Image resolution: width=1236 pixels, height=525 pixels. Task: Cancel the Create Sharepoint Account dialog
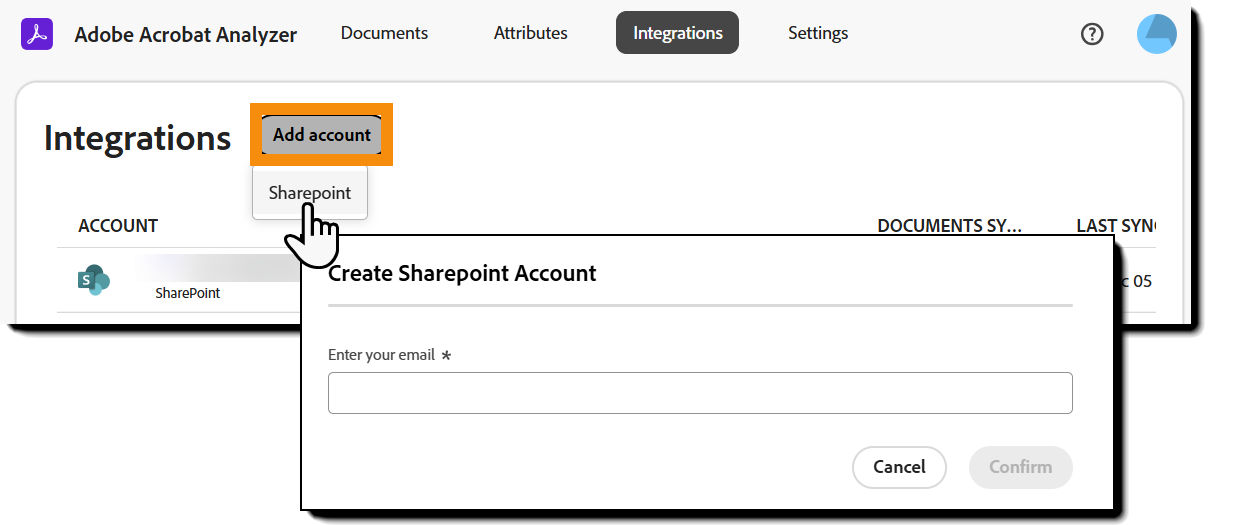(x=899, y=467)
